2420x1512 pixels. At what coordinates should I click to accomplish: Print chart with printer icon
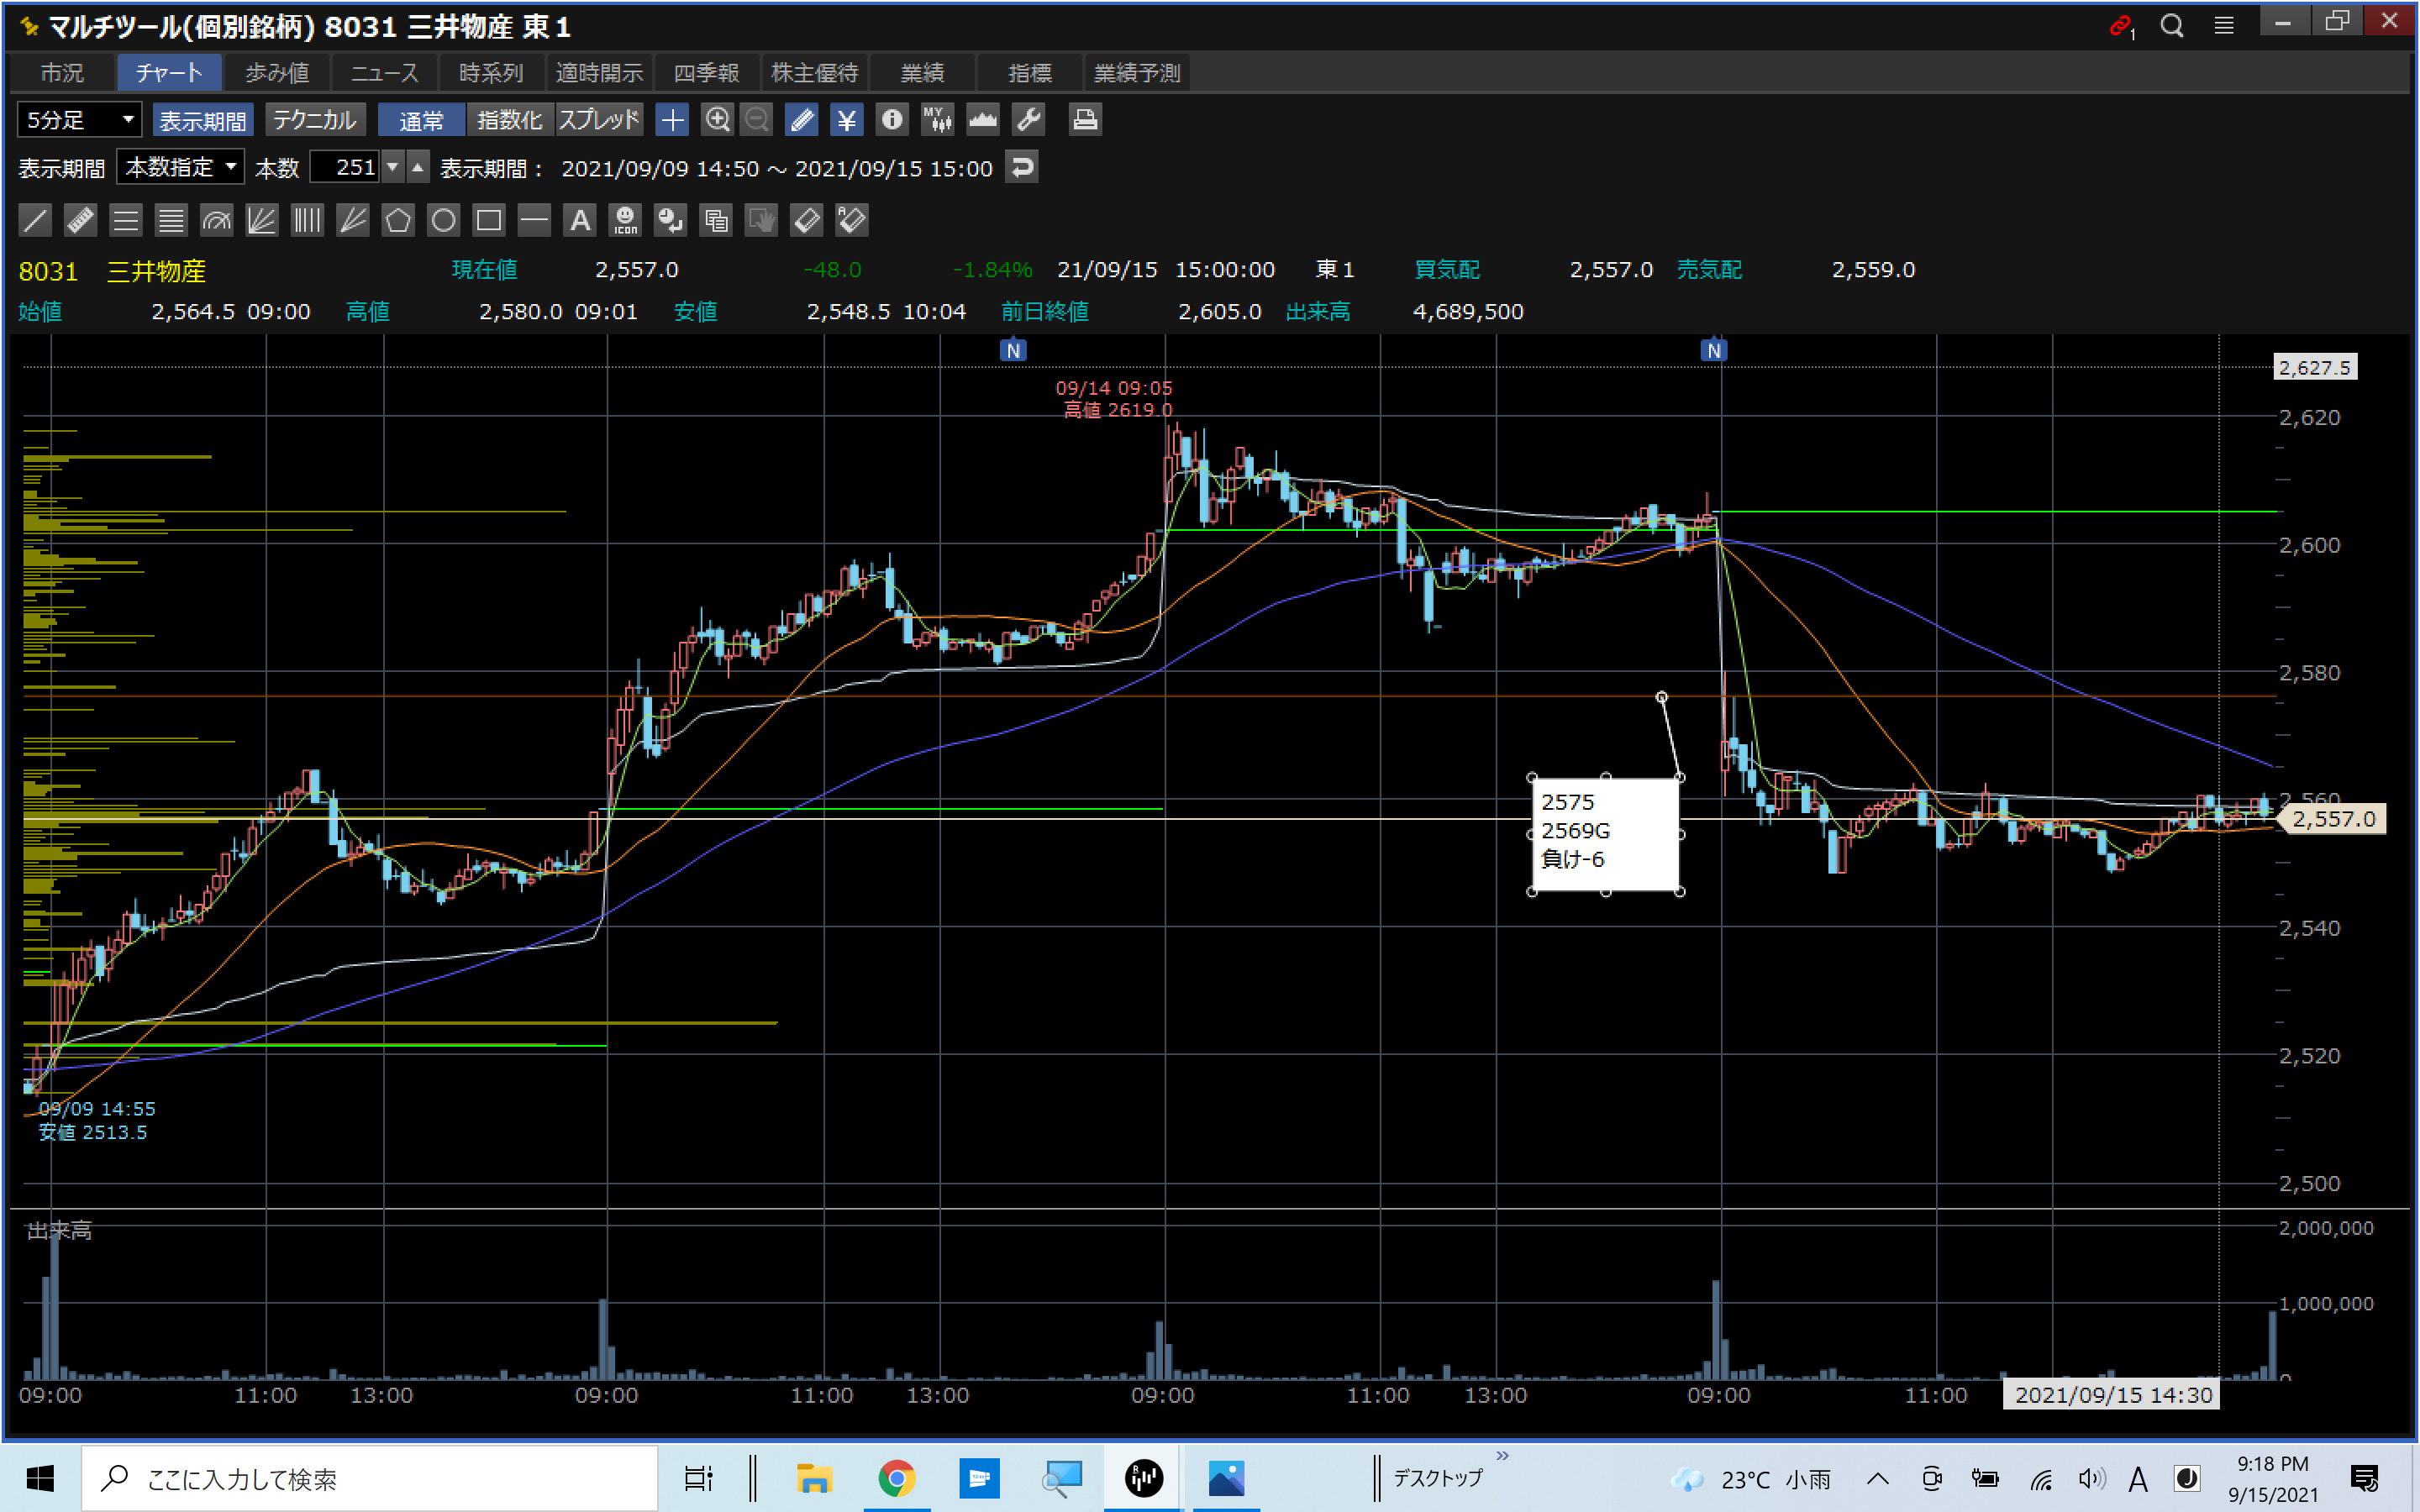click(x=1085, y=120)
